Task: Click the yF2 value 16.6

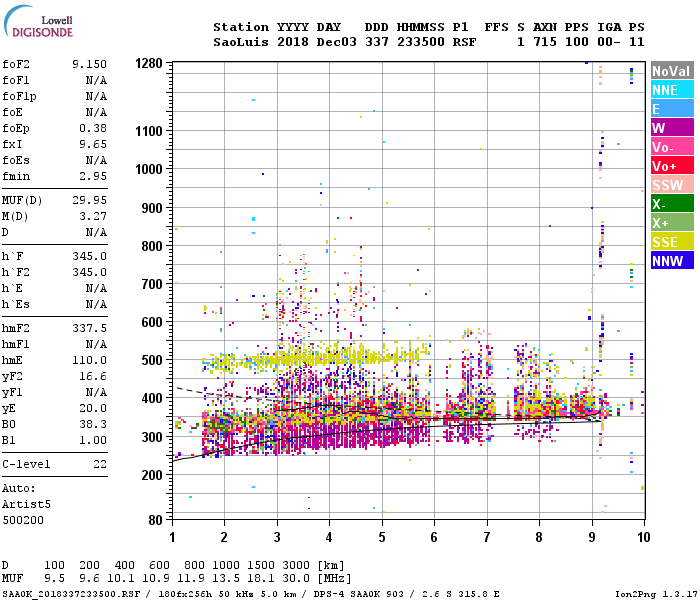Action: 93,376
